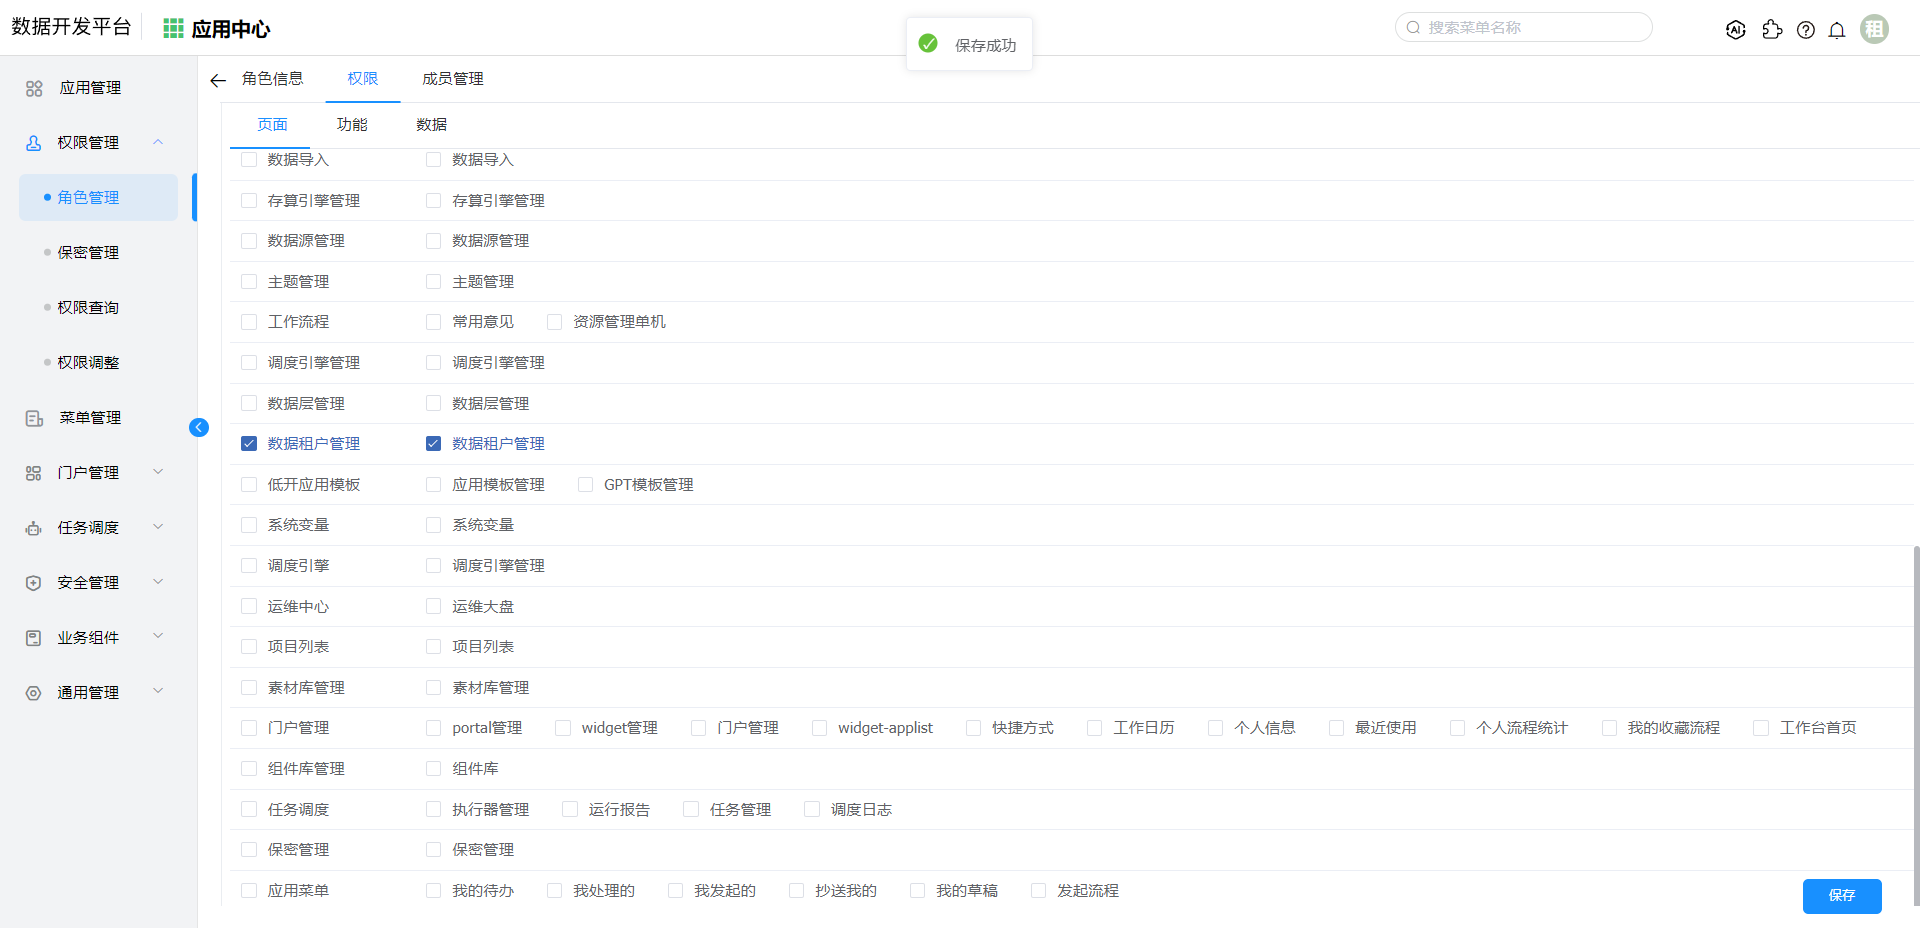Uncheck the first 数据租户管理 checkbox
Viewport: 1920px width, 928px height.
249,444
